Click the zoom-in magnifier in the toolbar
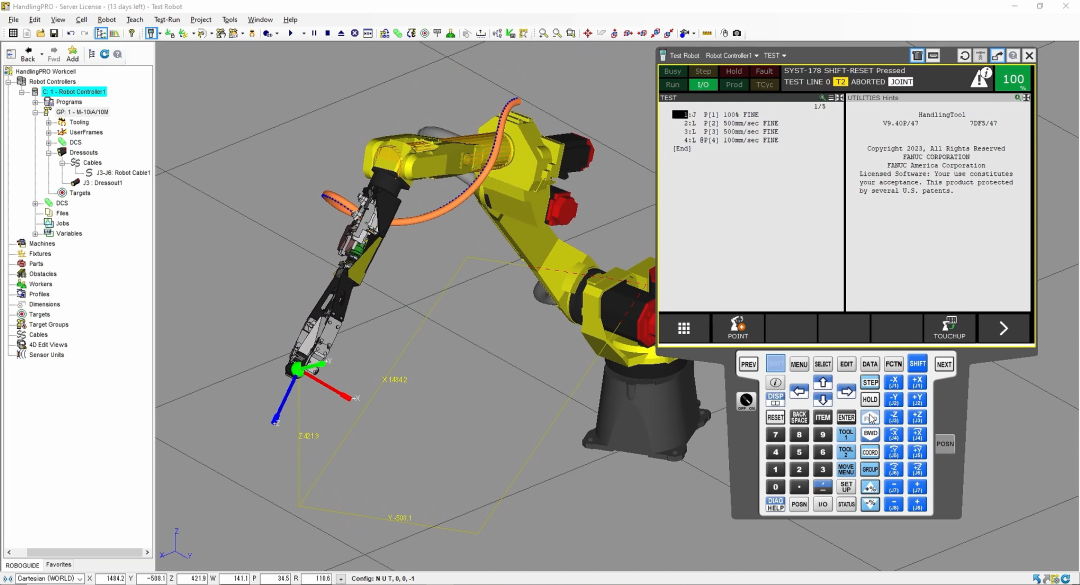The height and width of the screenshot is (585, 1080). pos(543,33)
